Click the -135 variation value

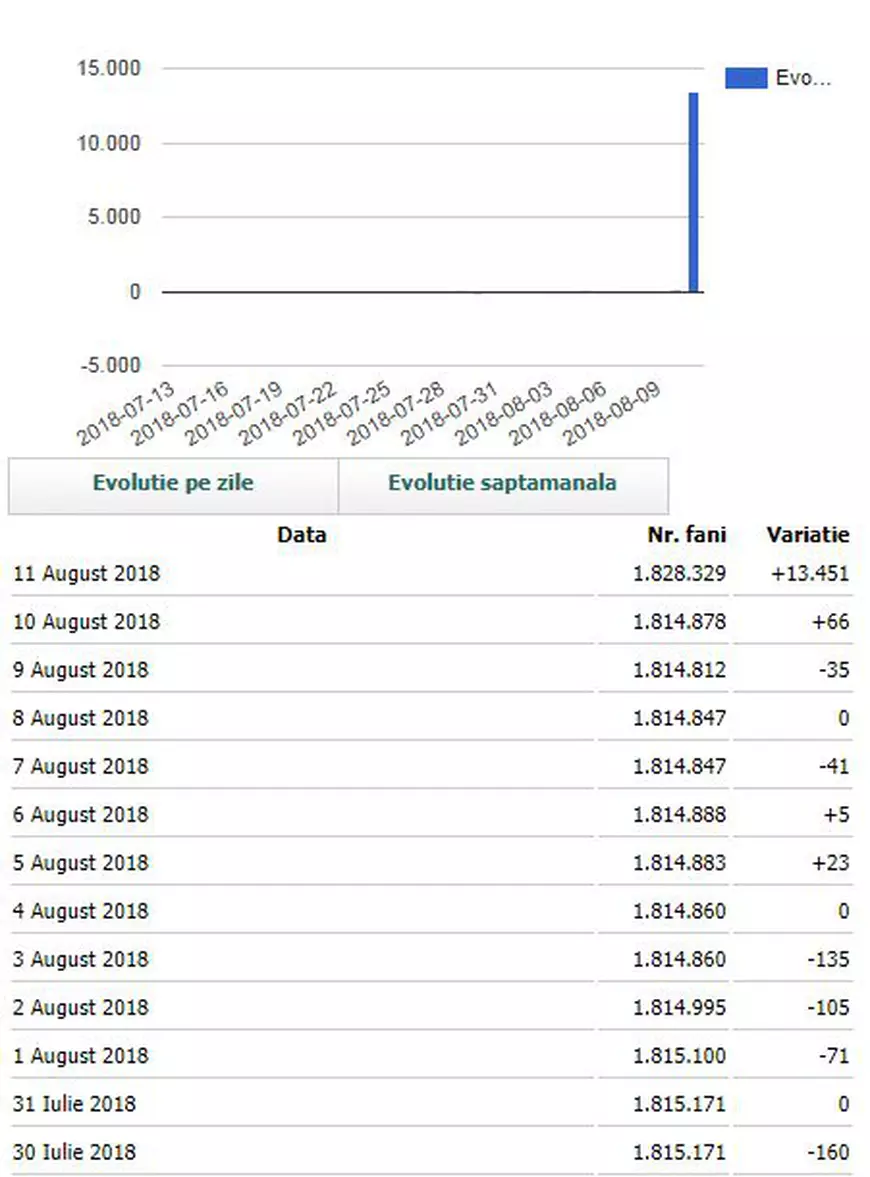pyautogui.click(x=829, y=960)
